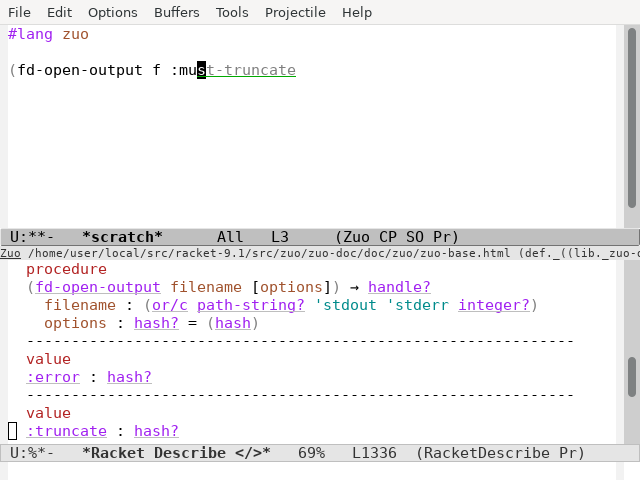Screen dimensions: 640x480
Task: Follow the fd-open-output link
Action: click(x=98, y=287)
